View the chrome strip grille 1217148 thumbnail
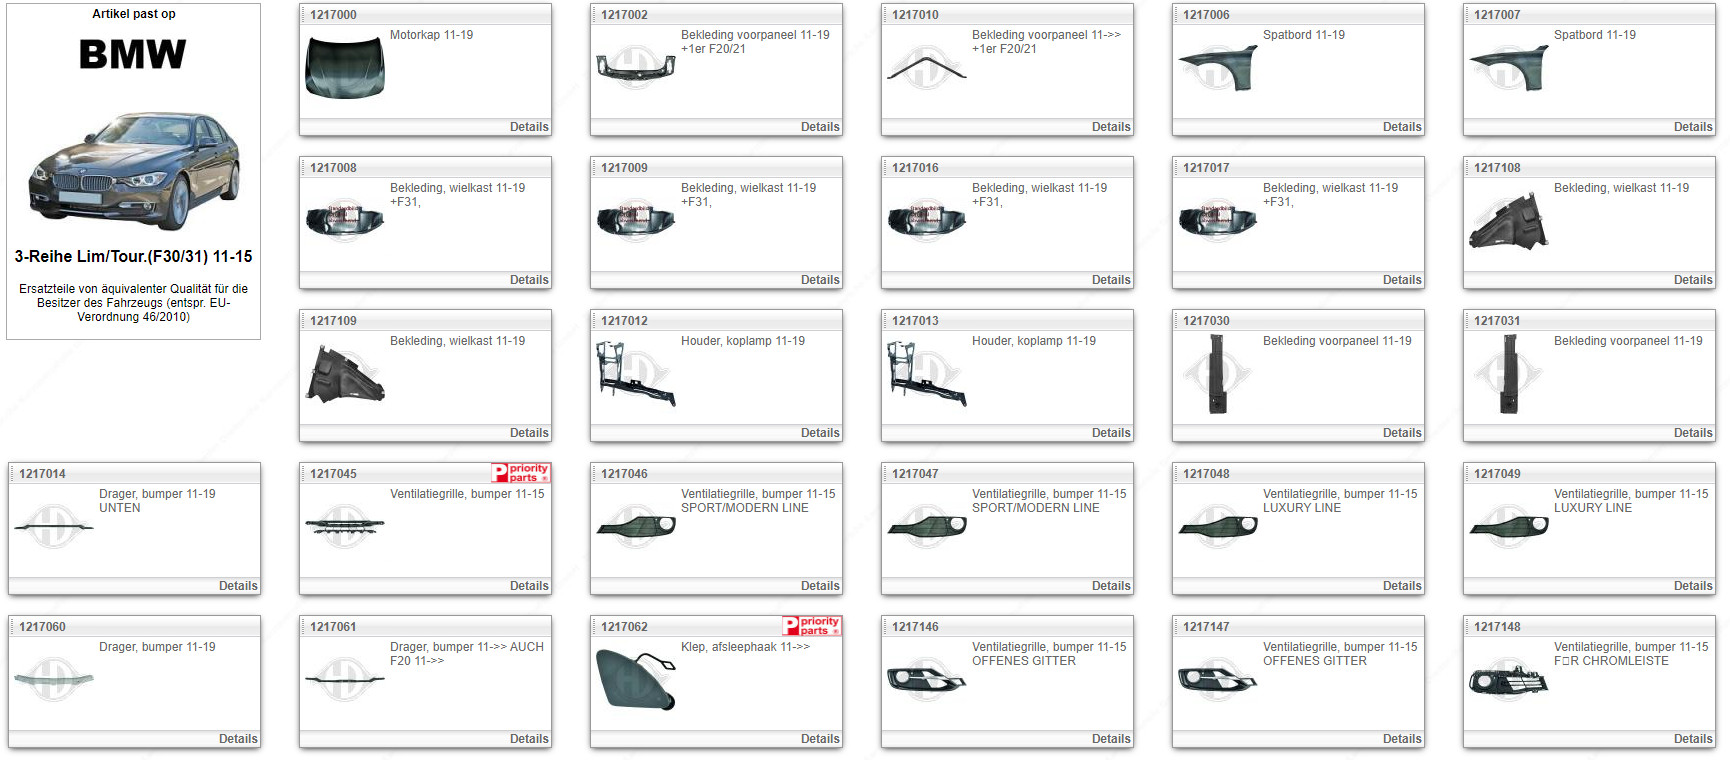The image size is (1730, 760). pyautogui.click(x=1509, y=680)
